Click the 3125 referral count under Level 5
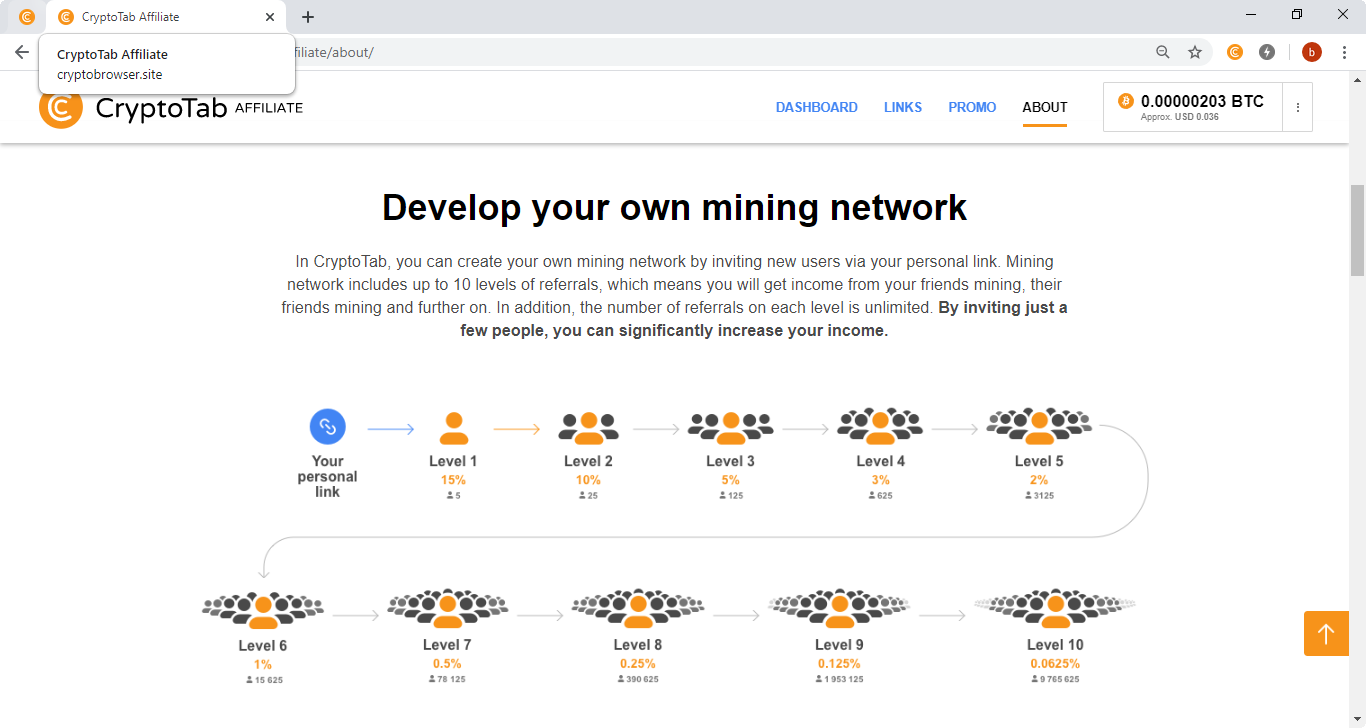 pos(1039,496)
